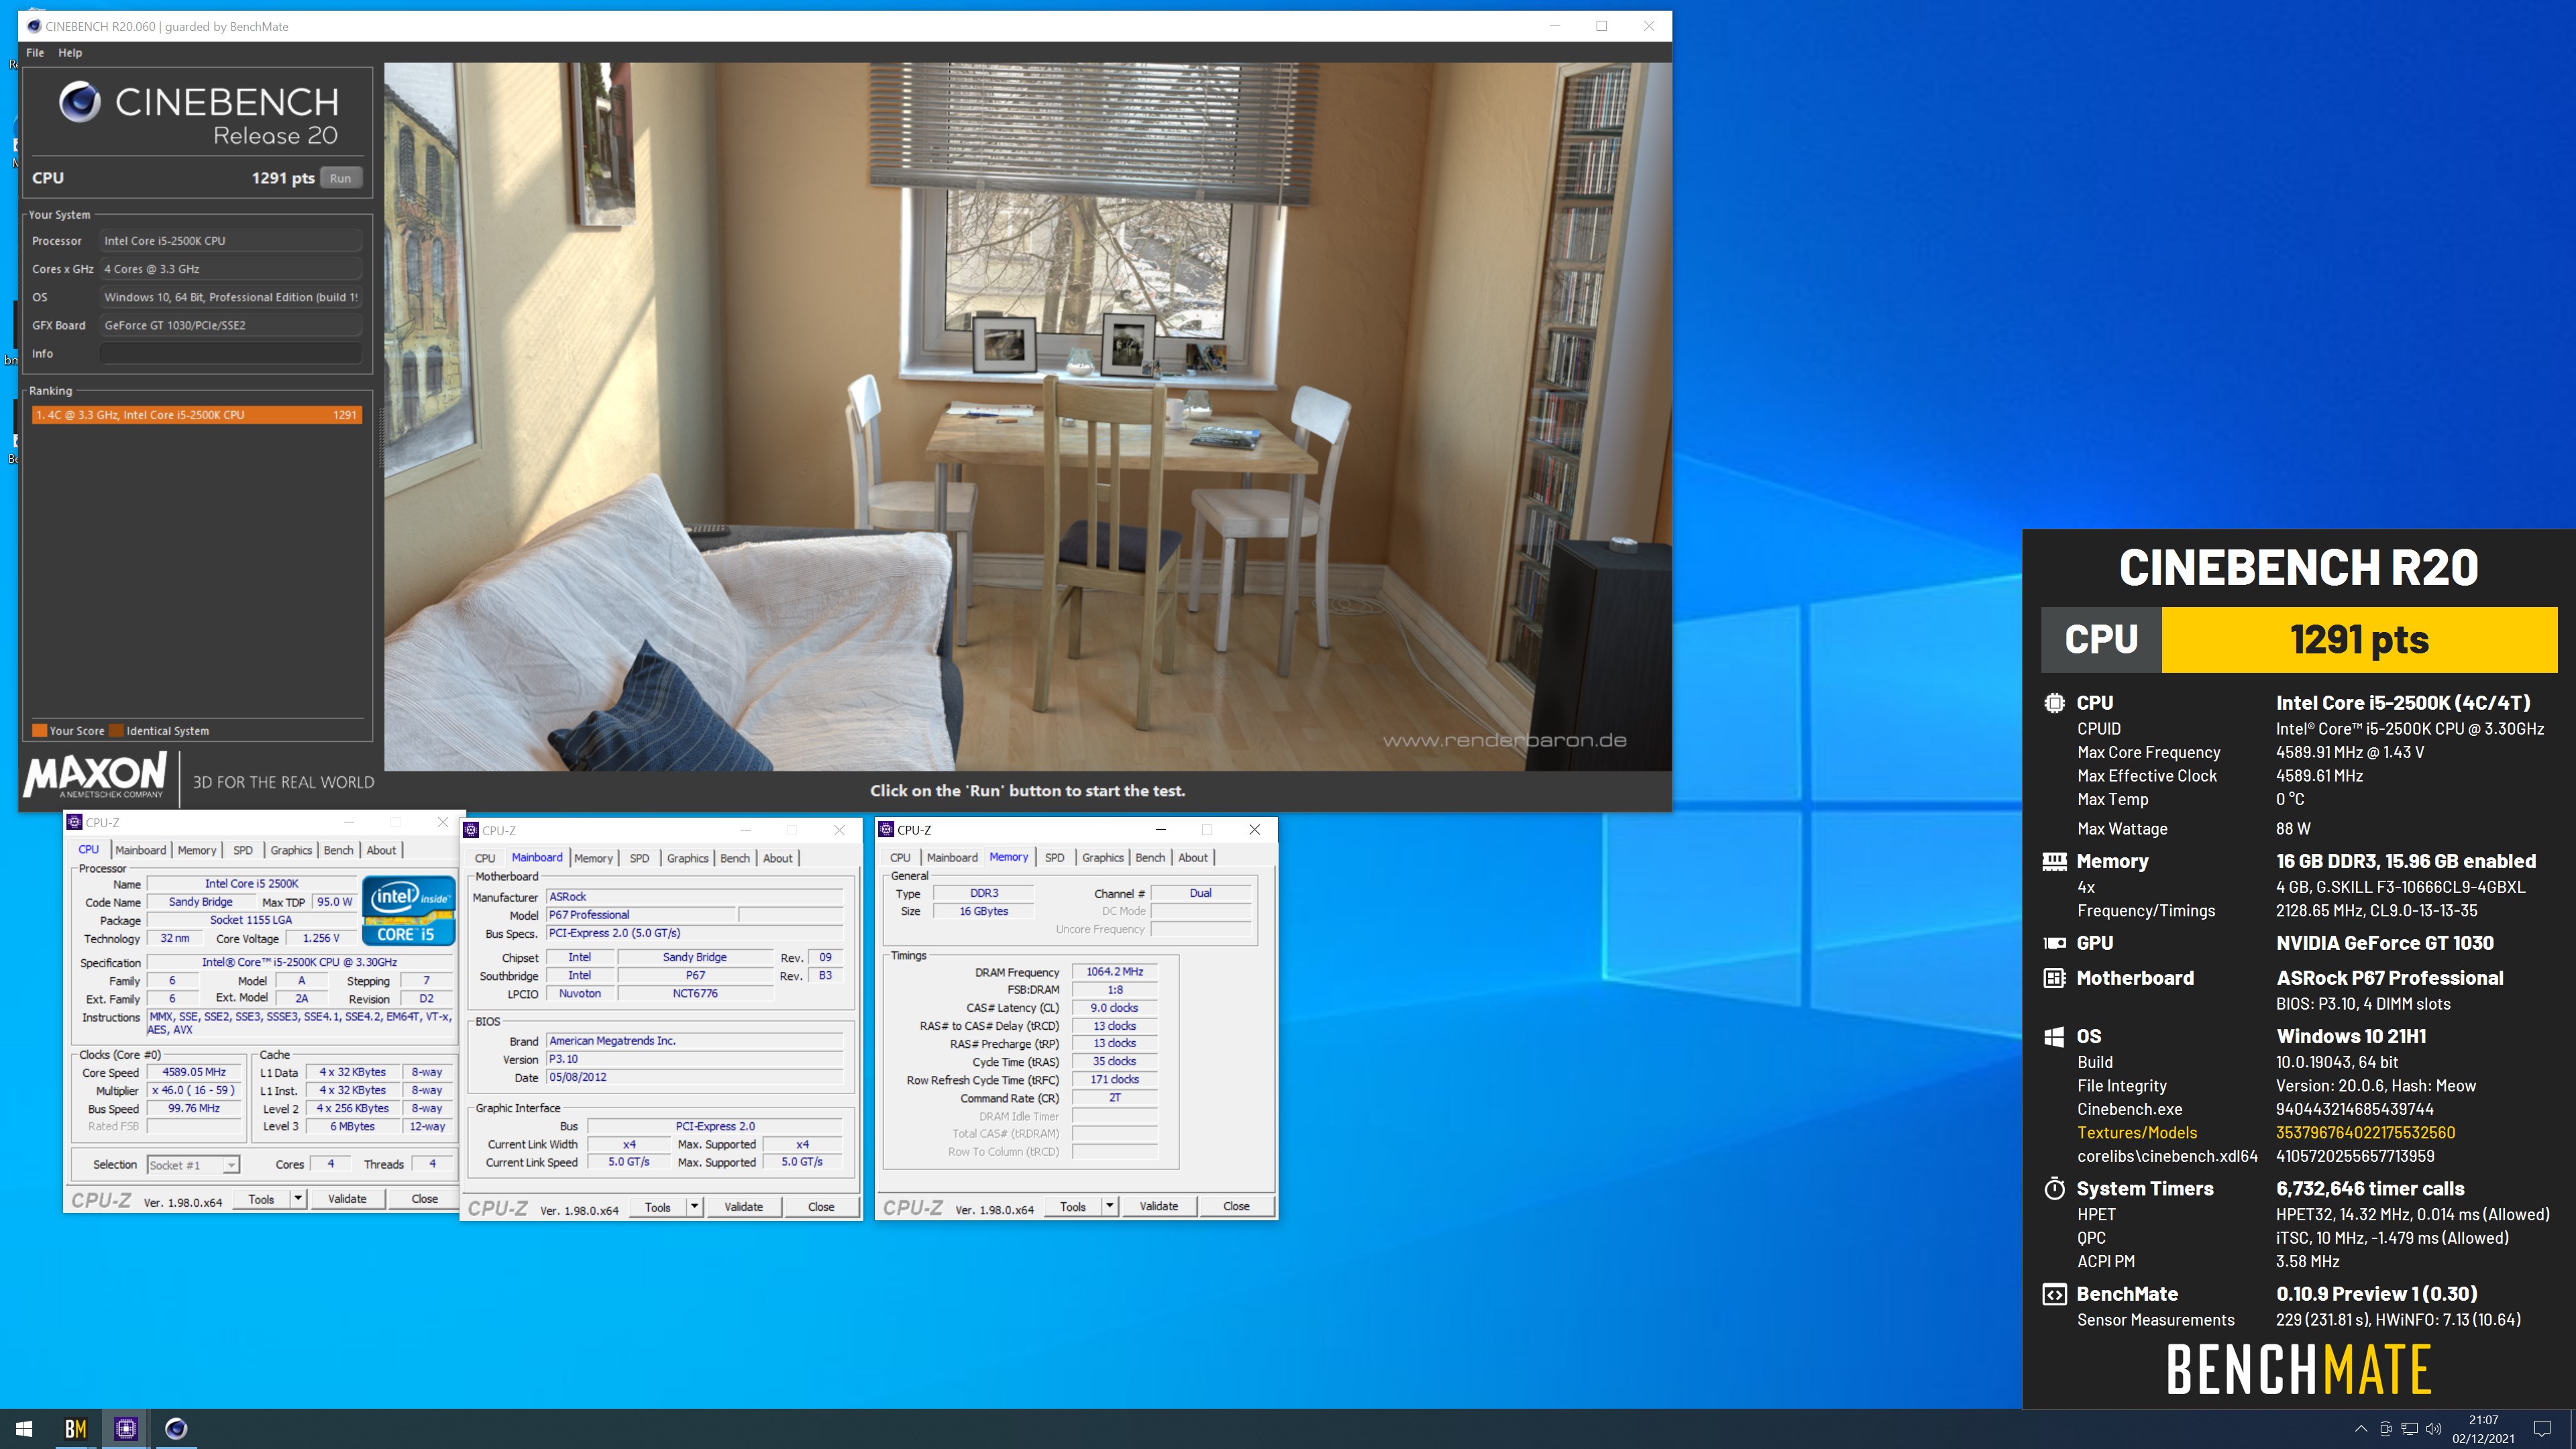Click the BenchMate CPU chip icon
Viewport: 2576px width, 1449px height.
pyautogui.click(x=2054, y=703)
